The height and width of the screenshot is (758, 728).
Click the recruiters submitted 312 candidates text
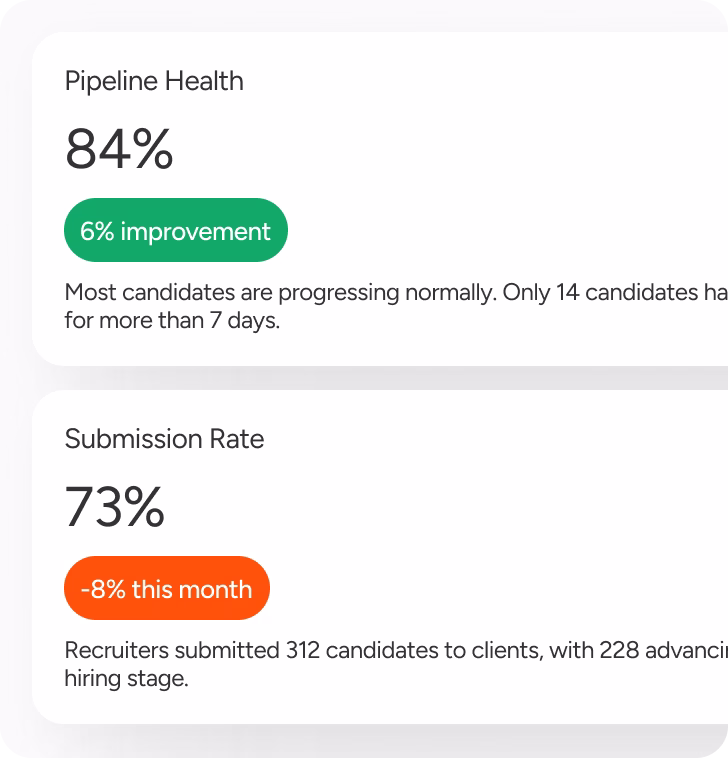click(396, 664)
